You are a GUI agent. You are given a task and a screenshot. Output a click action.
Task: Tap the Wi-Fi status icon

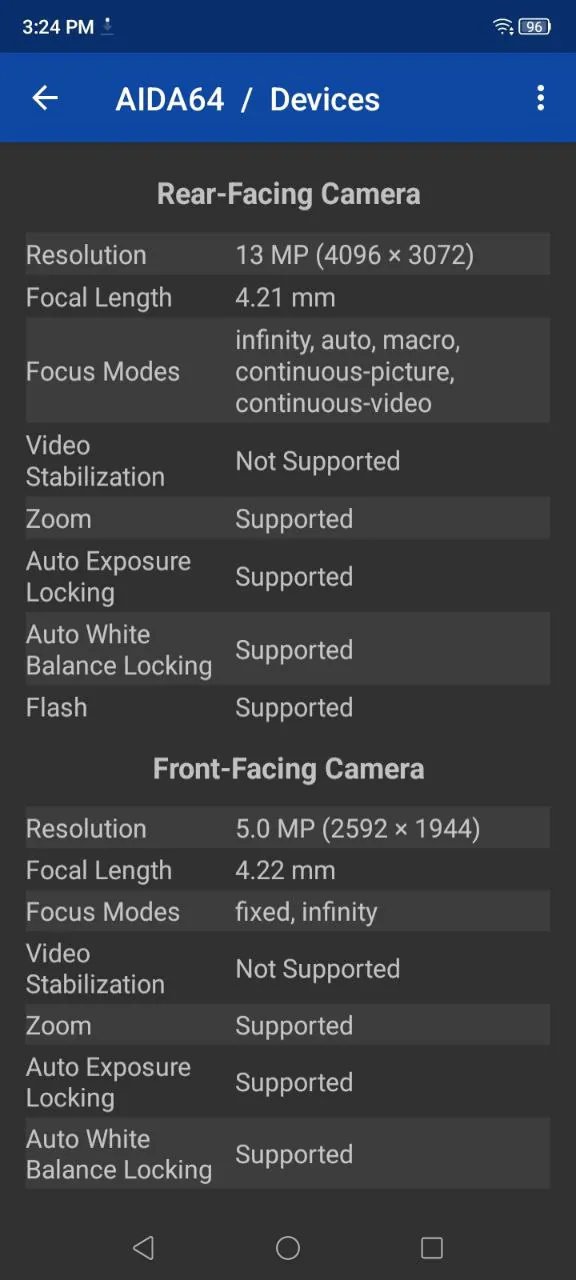[503, 27]
